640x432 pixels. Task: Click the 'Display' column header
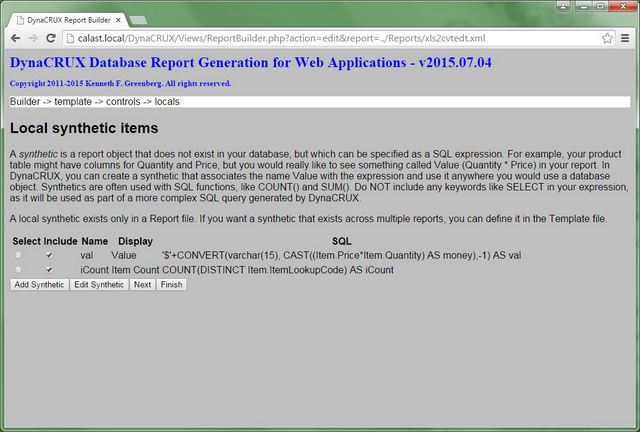135,241
